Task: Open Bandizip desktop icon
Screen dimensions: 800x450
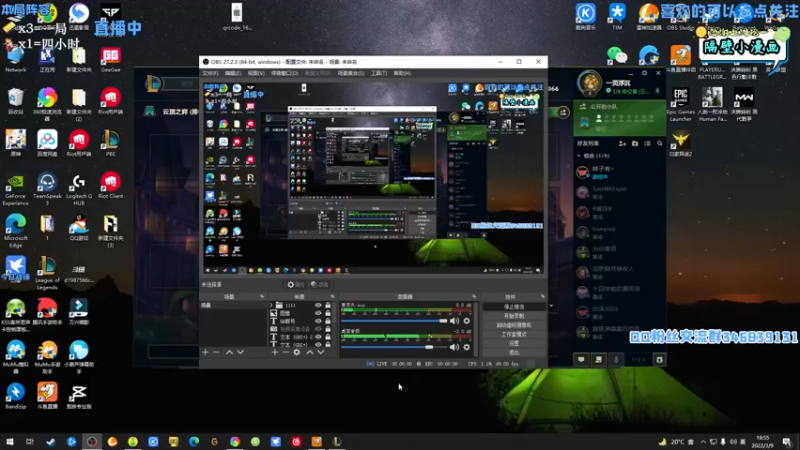Action: click(x=15, y=396)
